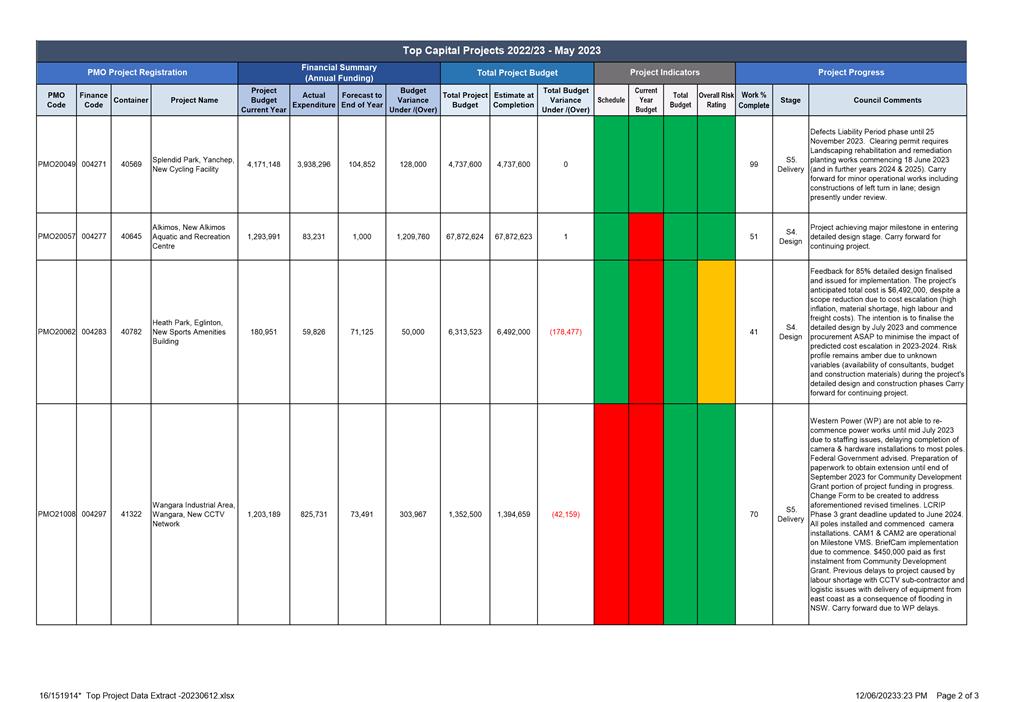The image size is (1016, 702).
Task: Click project name Splendid Park, Yanchep, New Cycling Facility
Action: click(193, 165)
